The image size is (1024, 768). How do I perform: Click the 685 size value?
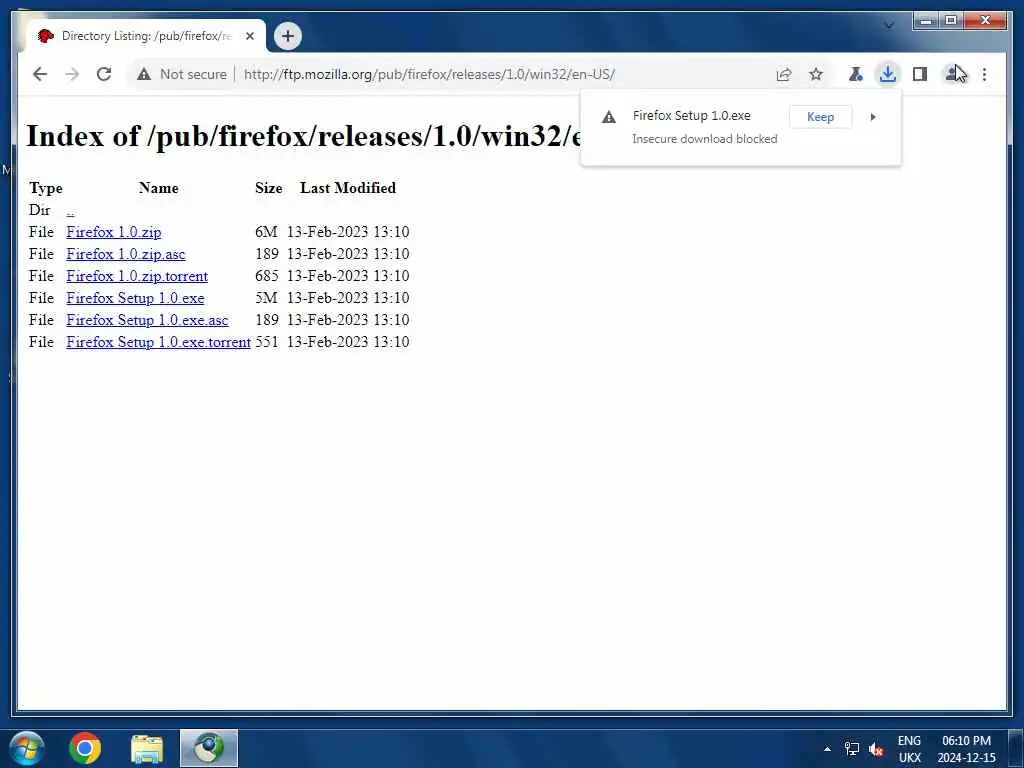coord(266,276)
